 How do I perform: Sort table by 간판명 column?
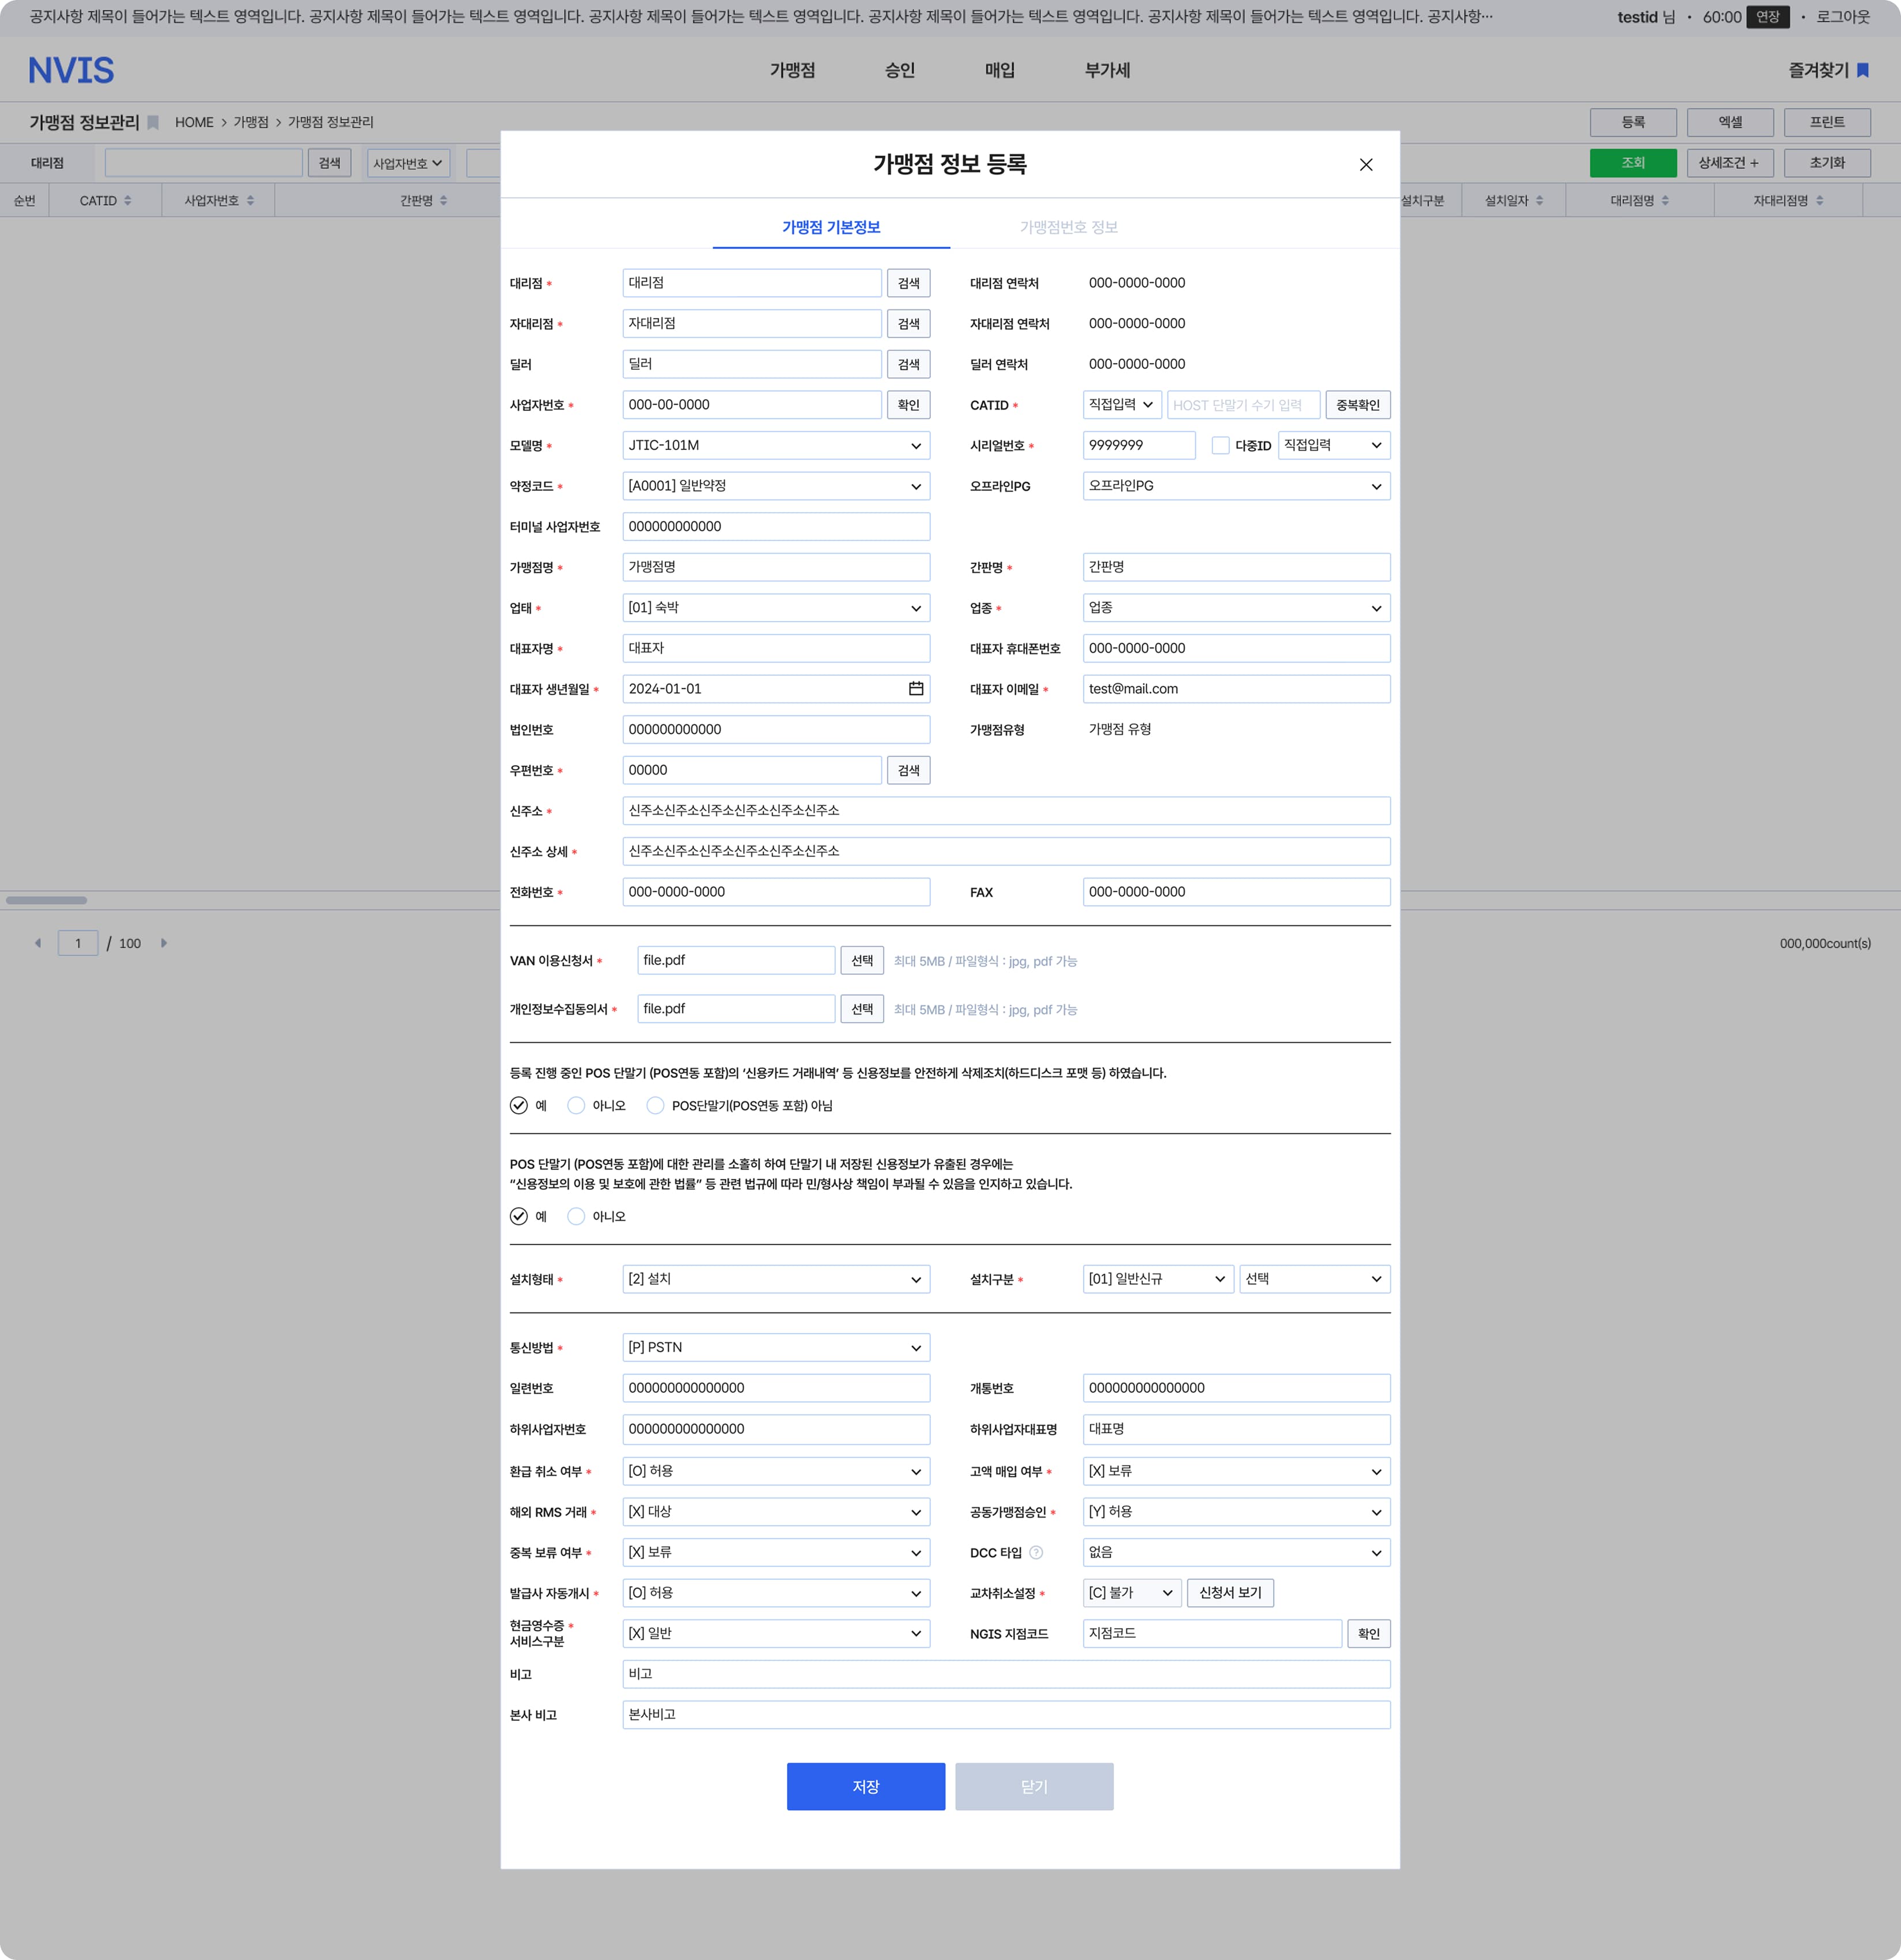point(443,201)
